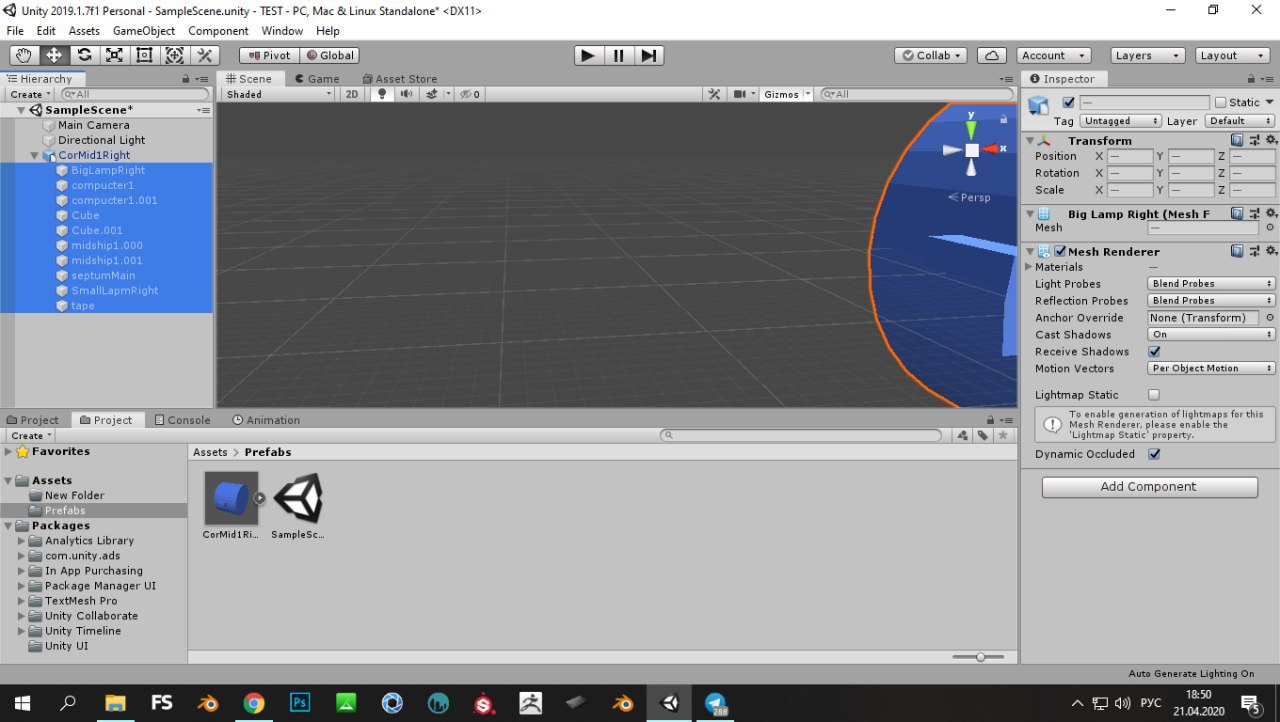1280x722 pixels.
Task: Switch to the Console tab
Action: pos(182,420)
